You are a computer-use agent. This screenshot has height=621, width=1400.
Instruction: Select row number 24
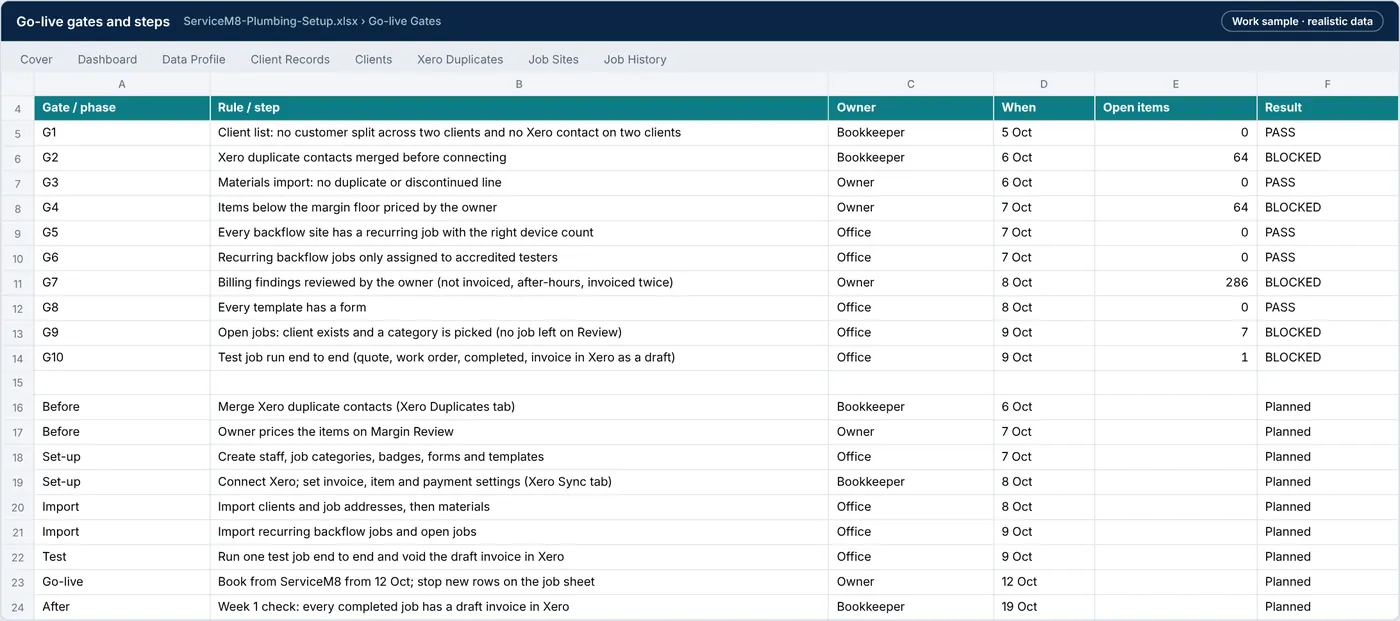[x=17, y=607]
